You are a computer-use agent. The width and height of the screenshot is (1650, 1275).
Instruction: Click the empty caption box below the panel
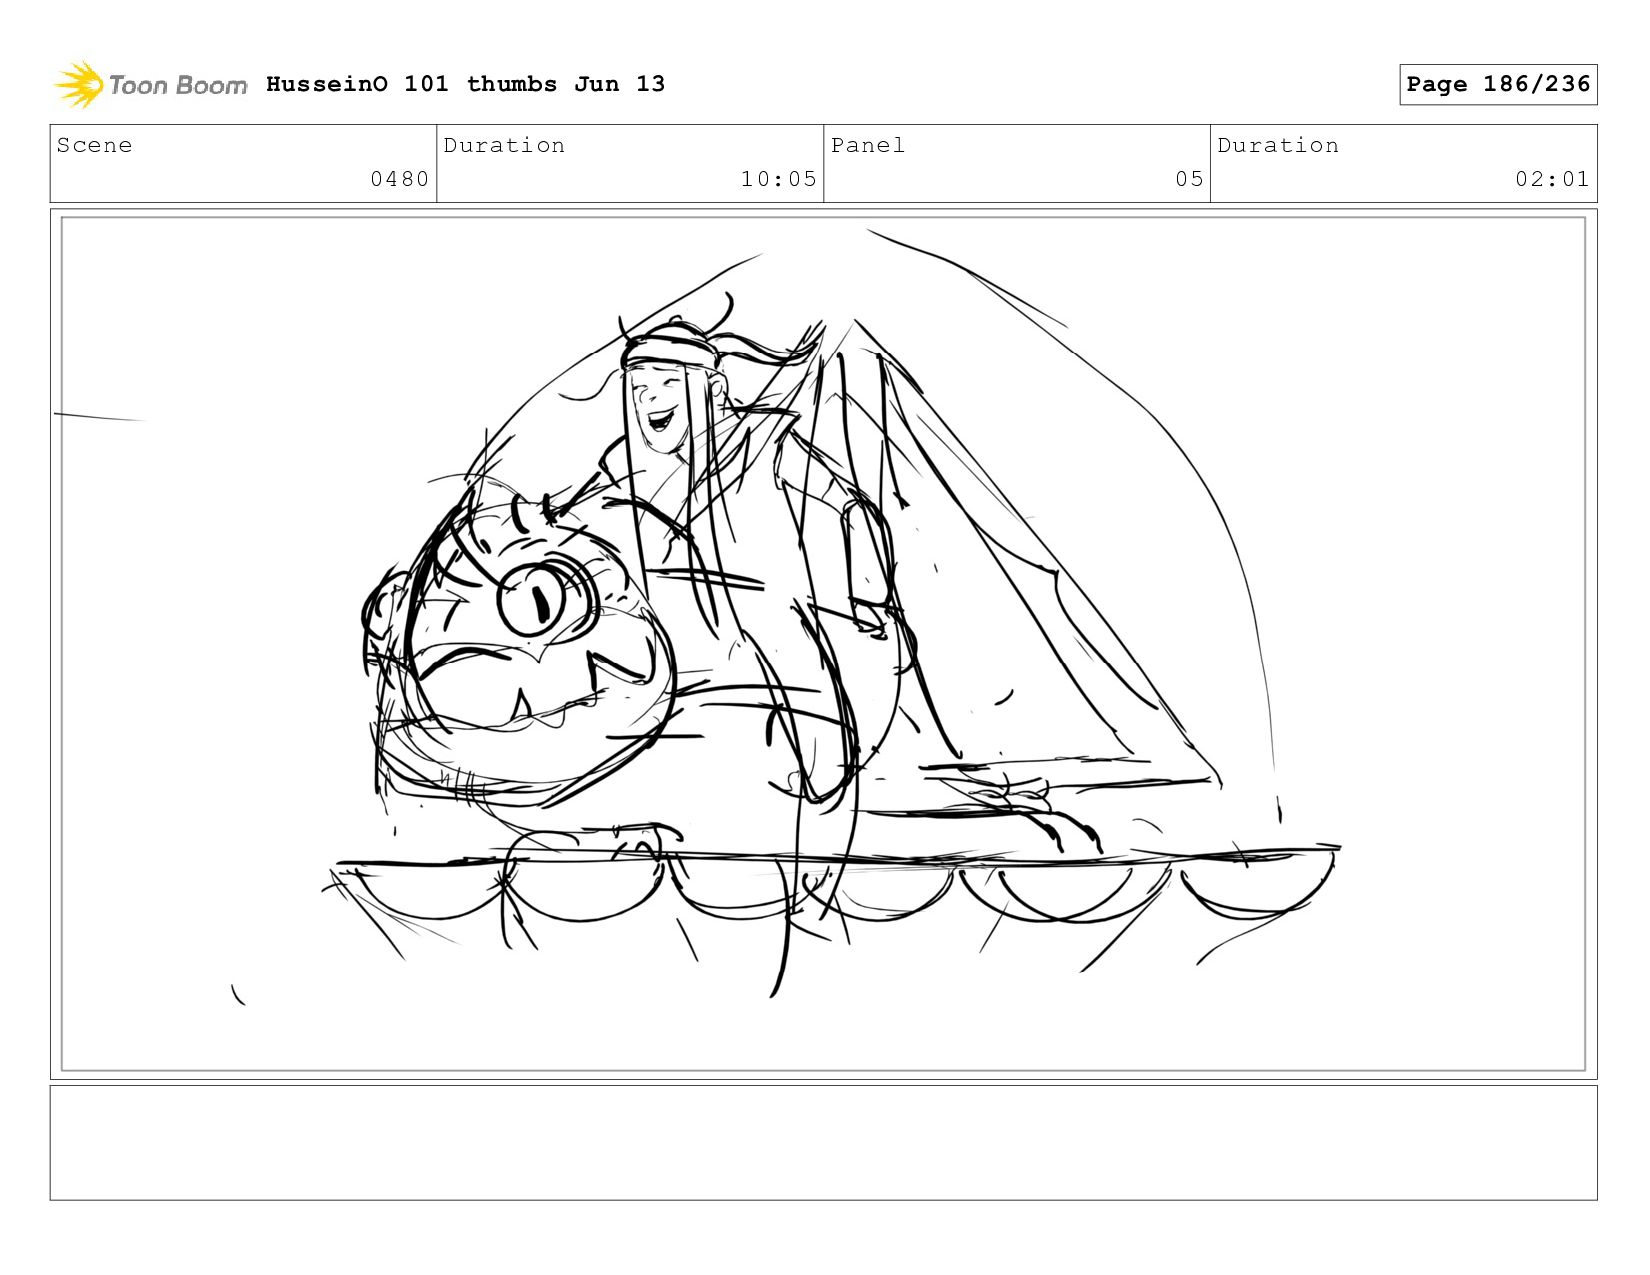coord(824,1143)
